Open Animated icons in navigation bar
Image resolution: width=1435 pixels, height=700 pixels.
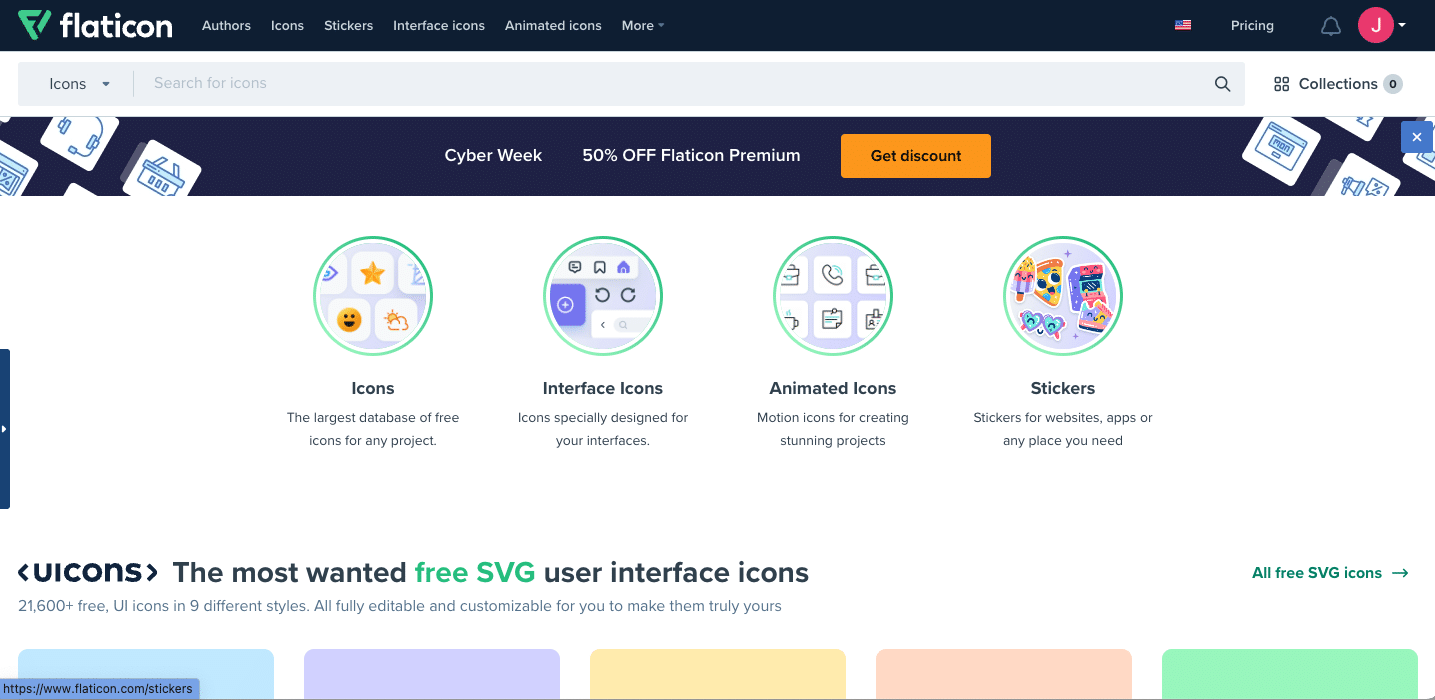coord(553,26)
